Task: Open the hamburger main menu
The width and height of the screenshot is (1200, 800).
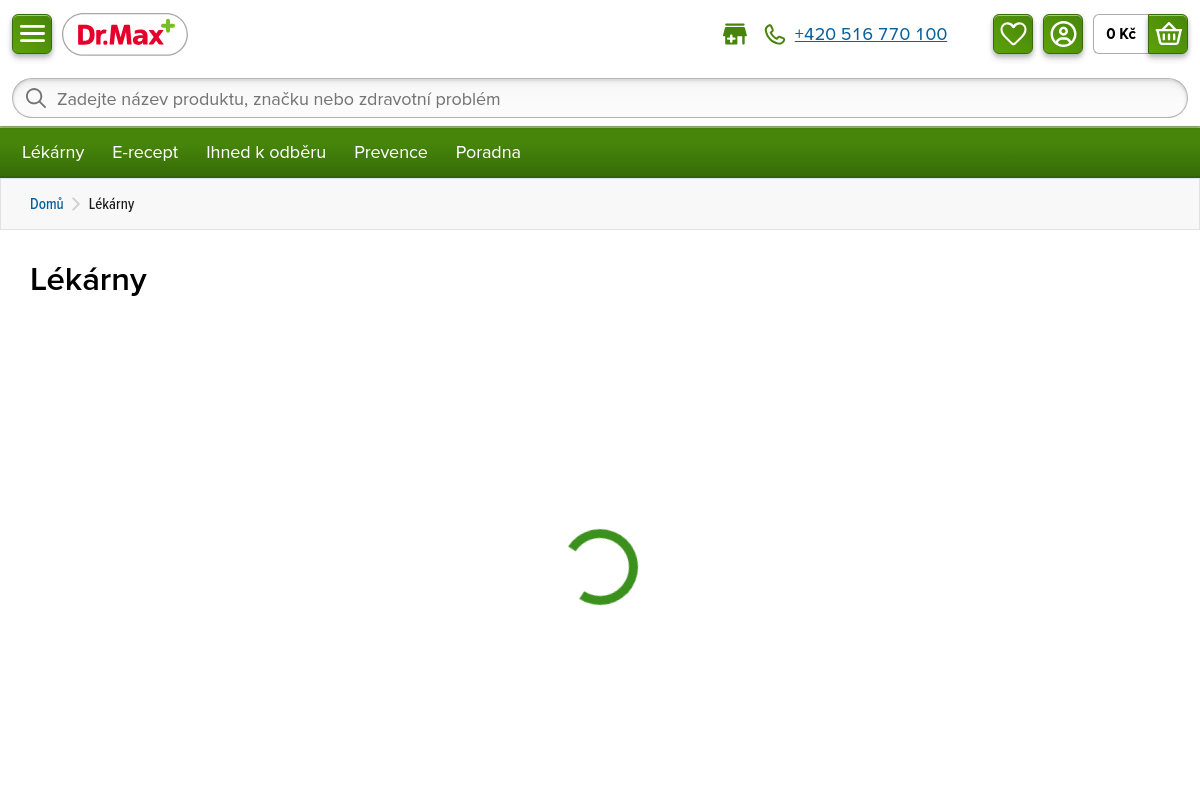Action: (x=32, y=34)
